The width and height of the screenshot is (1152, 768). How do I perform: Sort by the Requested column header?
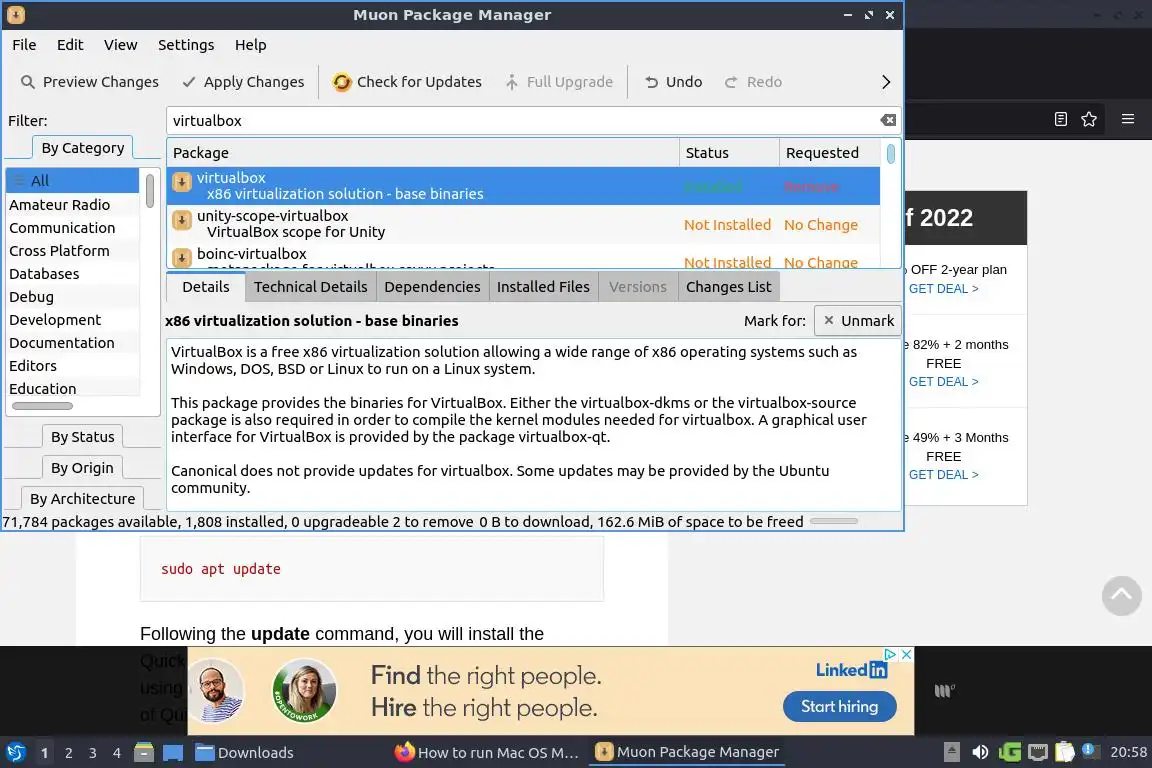coord(829,153)
